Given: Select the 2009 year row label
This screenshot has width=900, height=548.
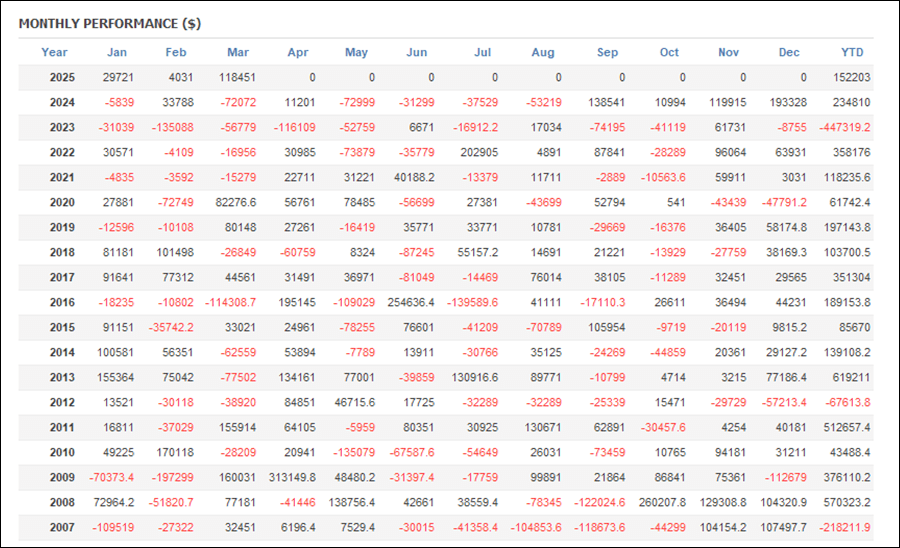Looking at the screenshot, I should pyautogui.click(x=62, y=477).
